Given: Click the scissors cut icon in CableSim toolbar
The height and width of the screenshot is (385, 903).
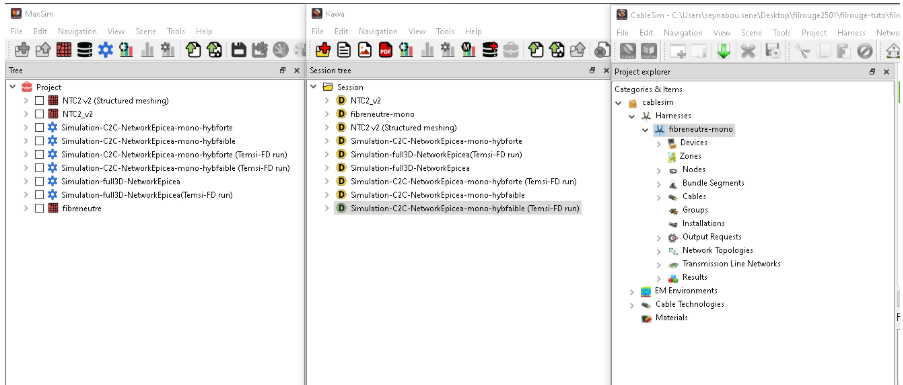Looking at the screenshot, I should coord(802,51).
